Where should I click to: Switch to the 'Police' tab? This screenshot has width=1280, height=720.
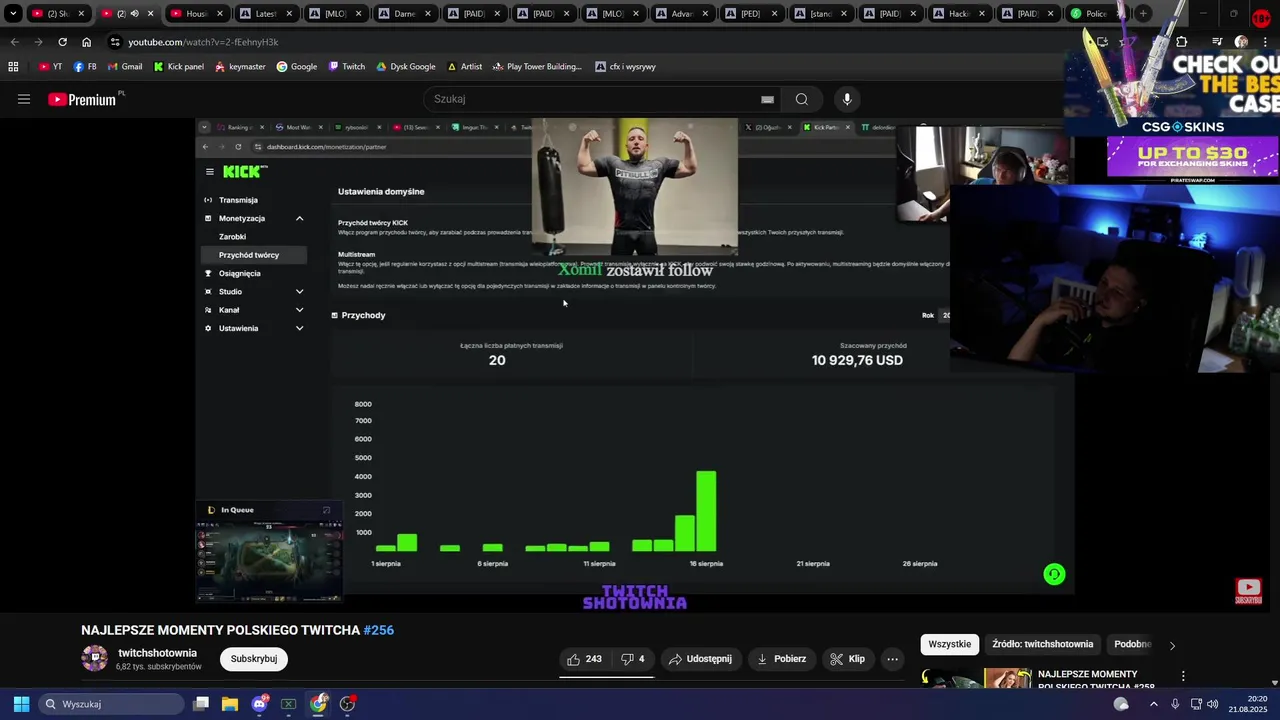click(1096, 14)
